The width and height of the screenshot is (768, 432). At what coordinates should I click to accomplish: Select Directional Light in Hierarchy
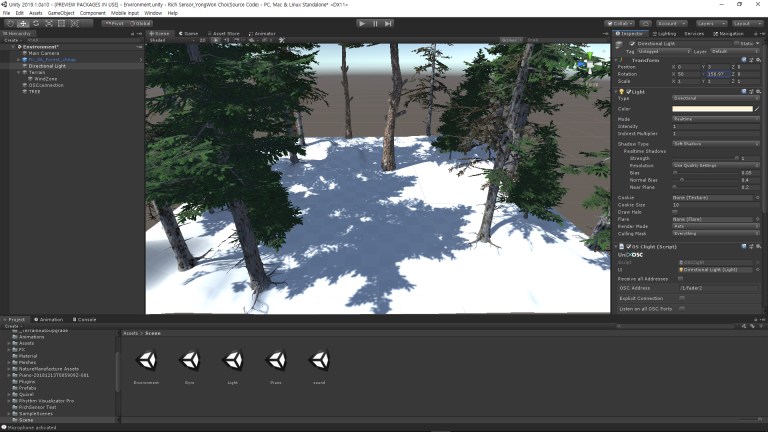pyautogui.click(x=47, y=66)
